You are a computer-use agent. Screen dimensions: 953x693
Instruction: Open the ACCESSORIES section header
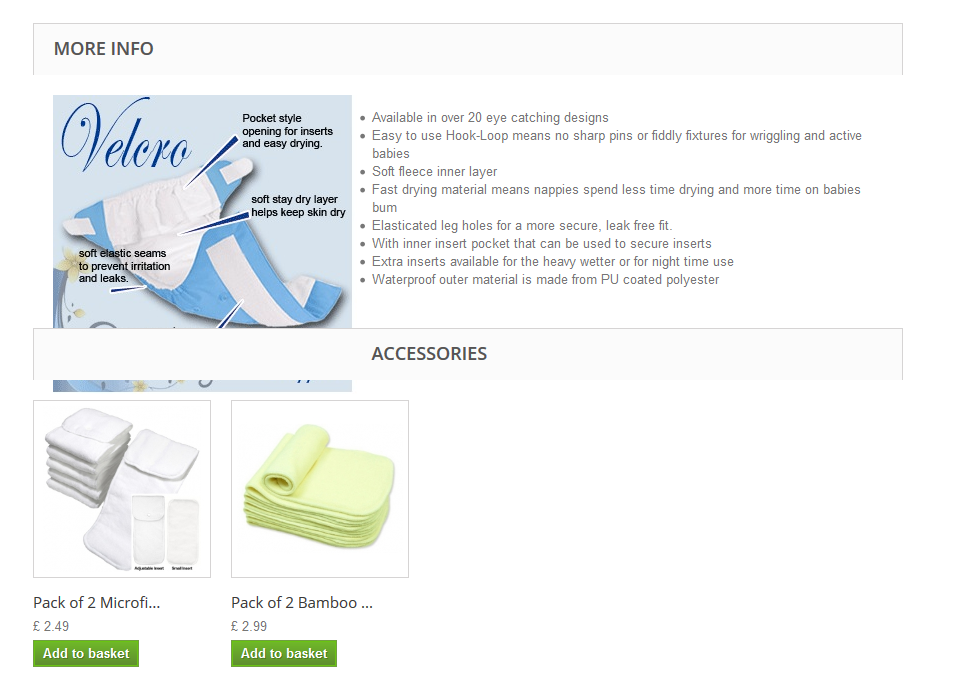click(x=468, y=354)
